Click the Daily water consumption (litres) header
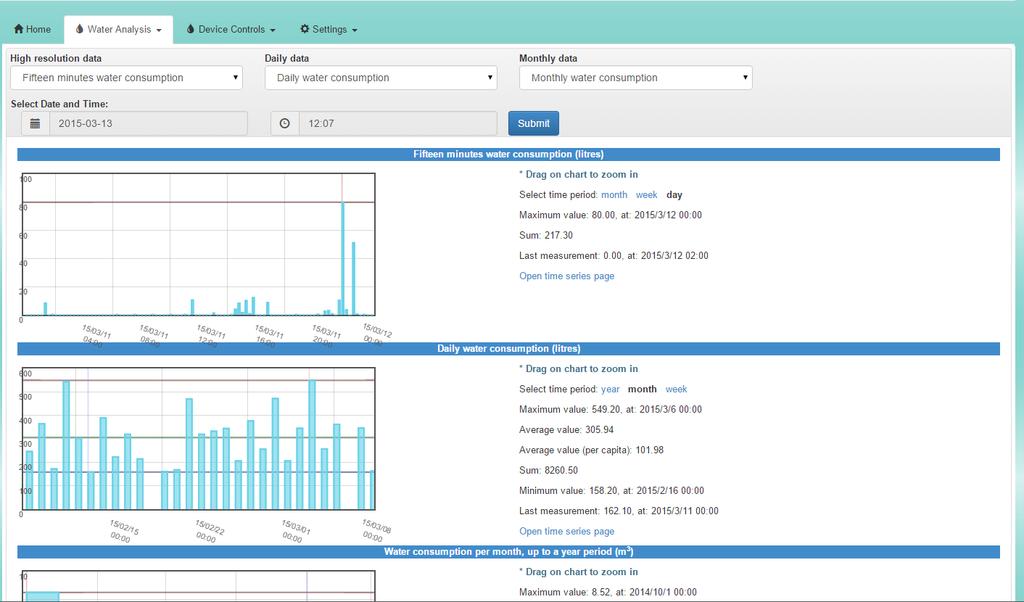The height and width of the screenshot is (602, 1024). (x=508, y=349)
